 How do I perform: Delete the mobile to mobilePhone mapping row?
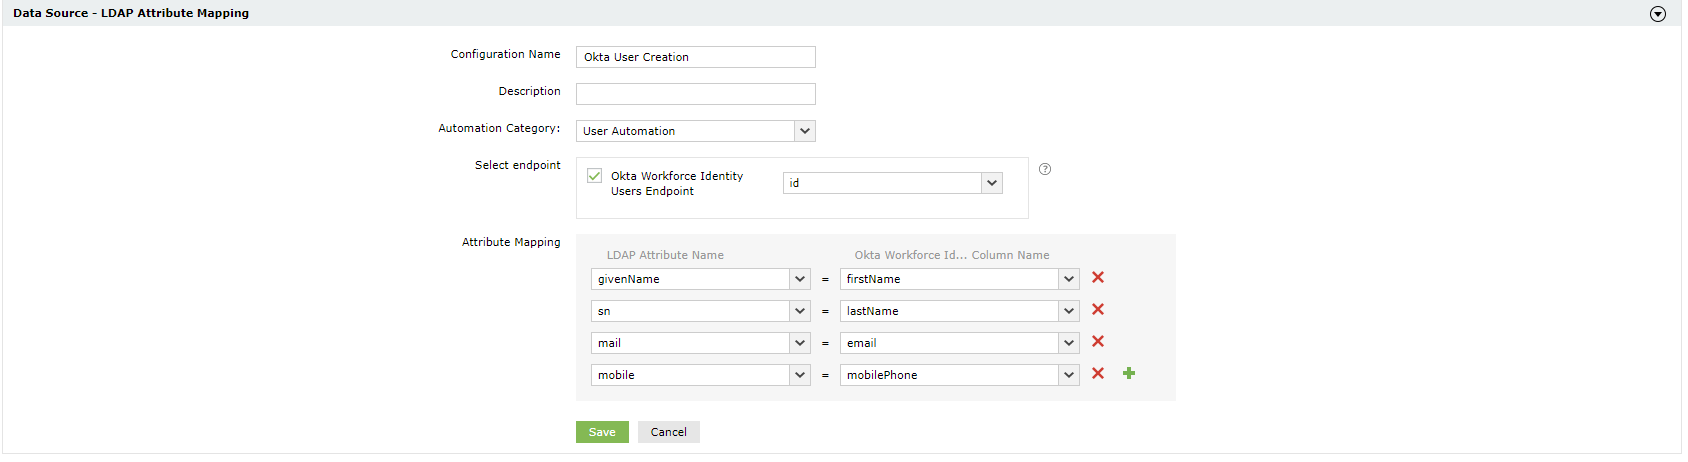pyautogui.click(x=1098, y=374)
